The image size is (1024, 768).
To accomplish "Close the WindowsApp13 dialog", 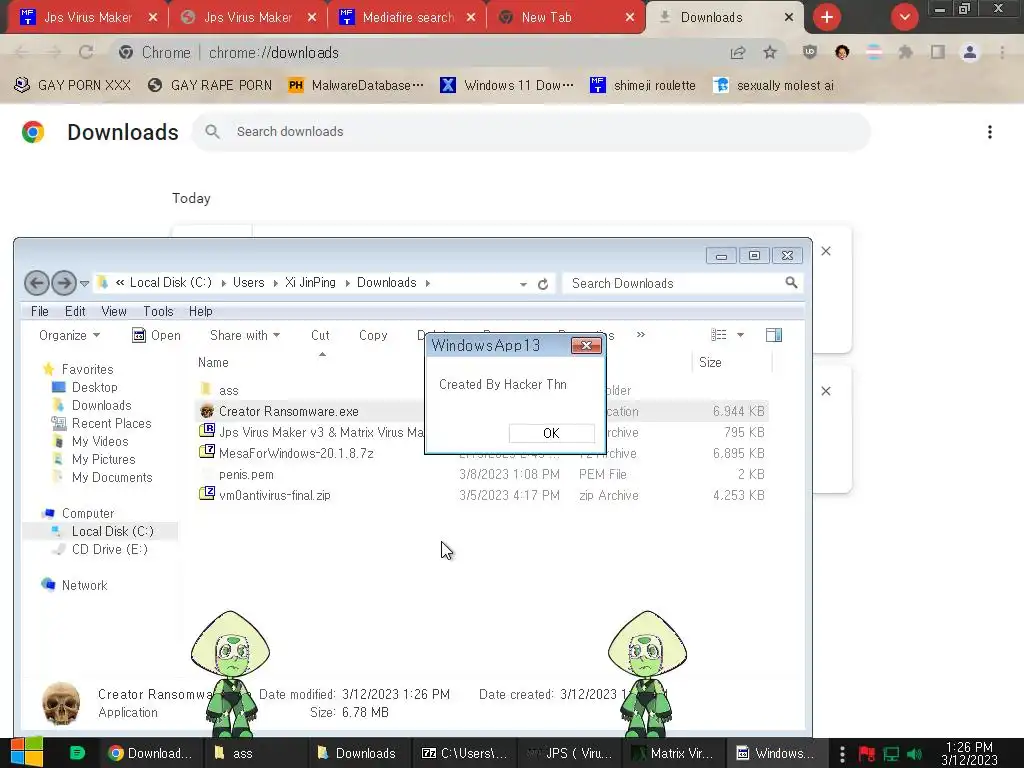I will coord(586,345).
